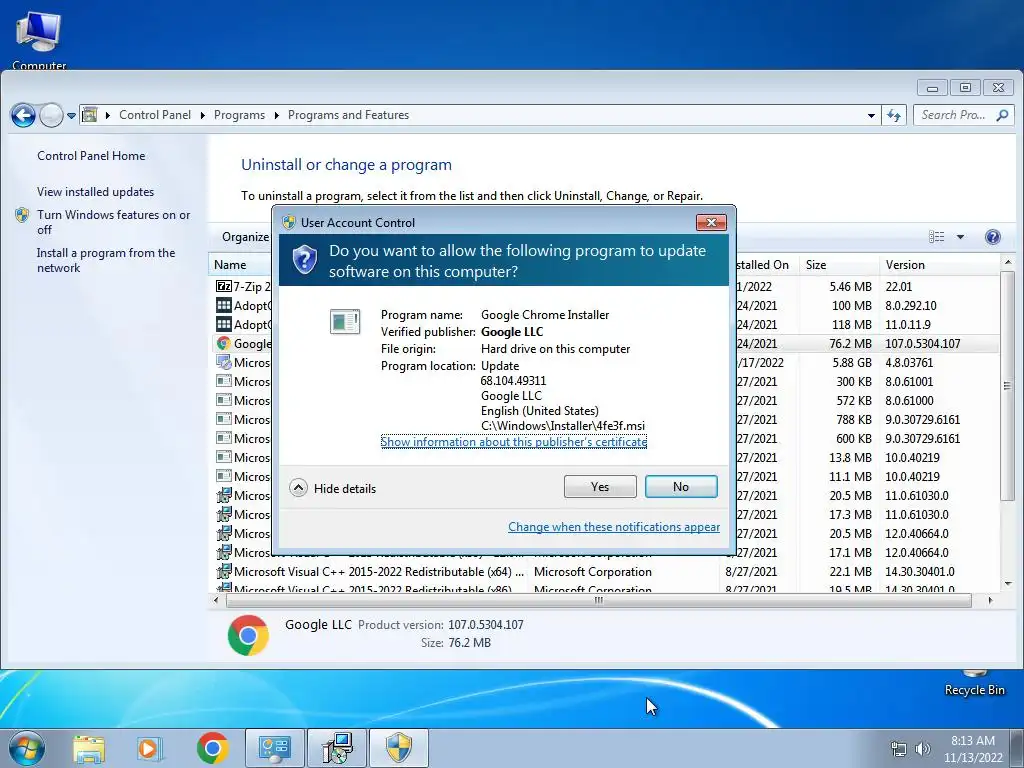The width and height of the screenshot is (1024, 768).
Task: Go back with the Explorer back arrow
Action: pyautogui.click(x=24, y=116)
